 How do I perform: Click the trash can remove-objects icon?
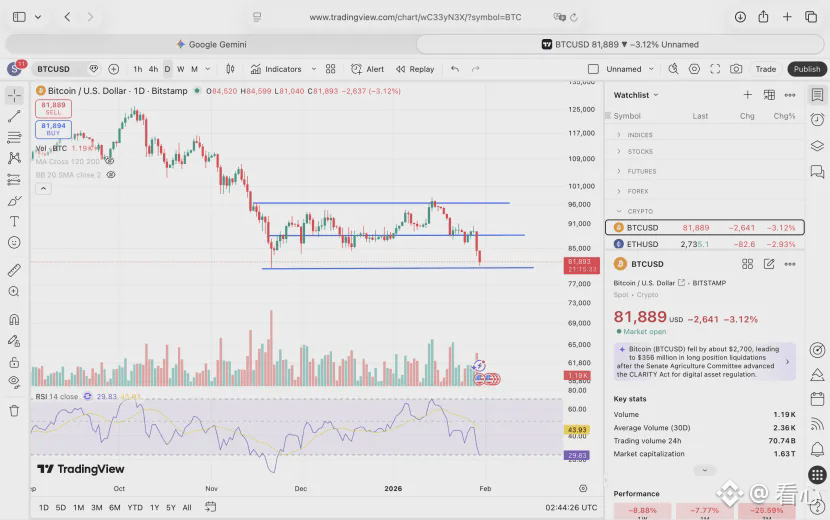coord(14,410)
